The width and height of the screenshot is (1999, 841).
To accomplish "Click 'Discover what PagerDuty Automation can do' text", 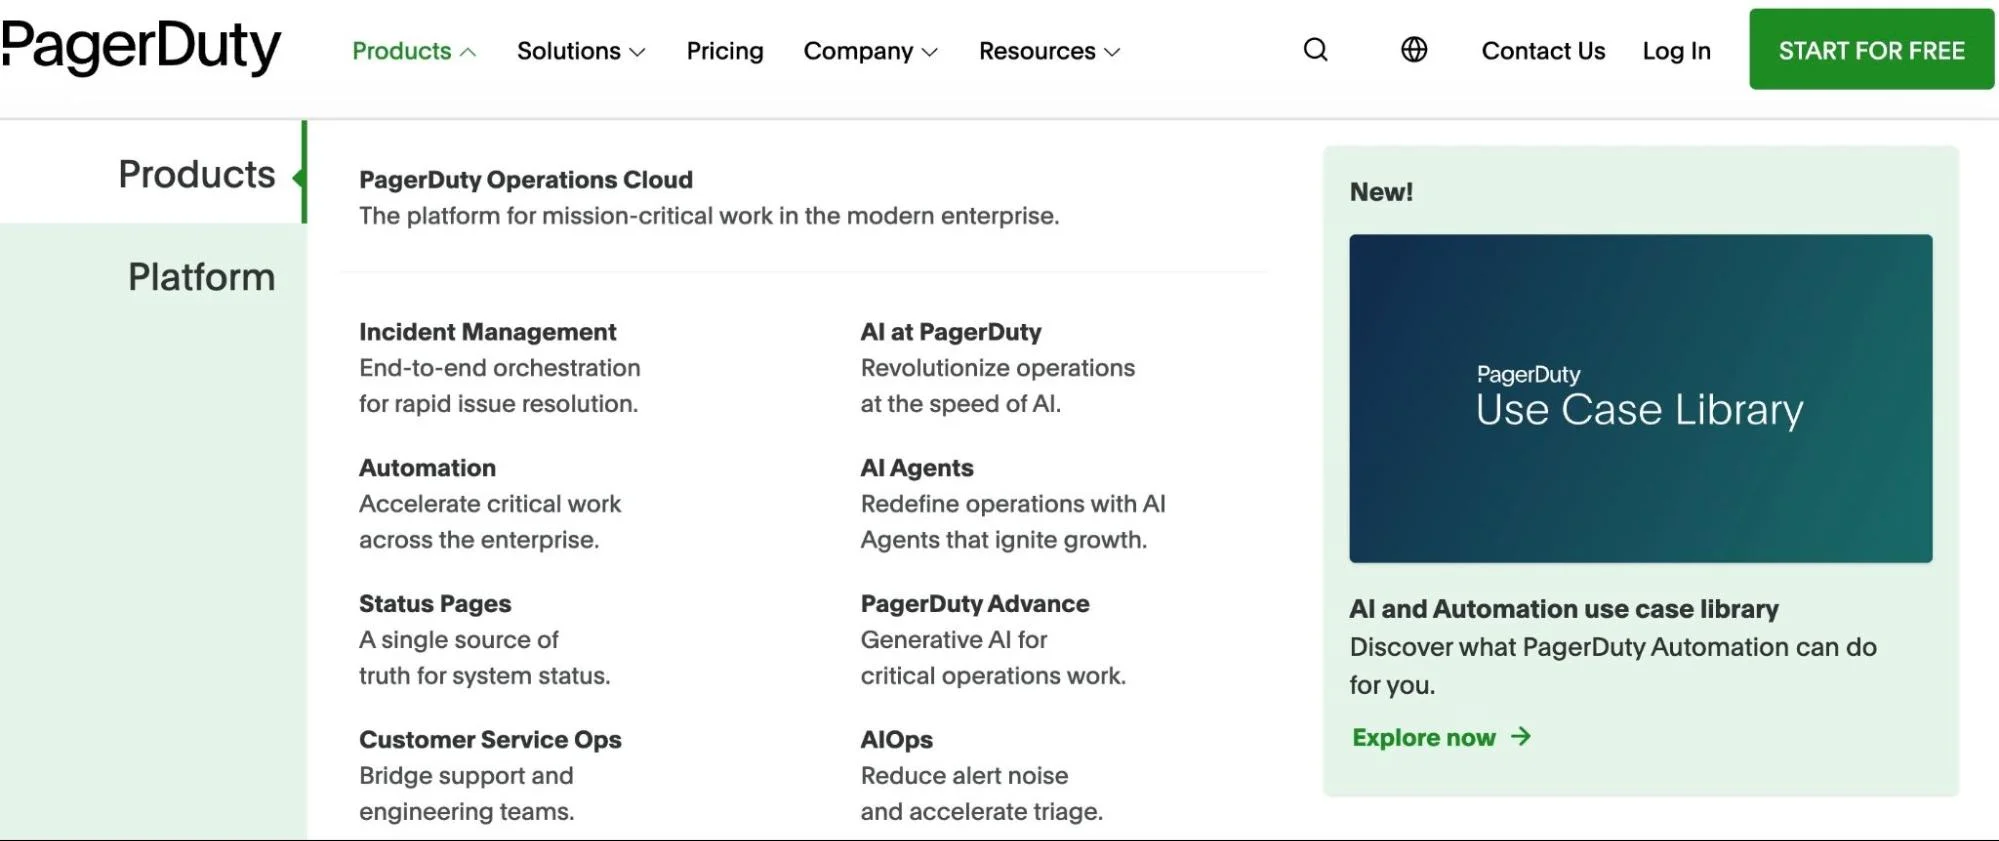I will tap(1612, 647).
